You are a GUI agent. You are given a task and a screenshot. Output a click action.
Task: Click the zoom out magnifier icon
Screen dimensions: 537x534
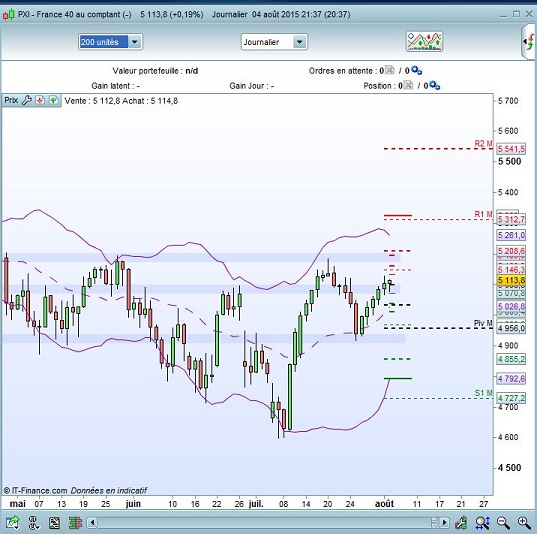tap(503, 523)
